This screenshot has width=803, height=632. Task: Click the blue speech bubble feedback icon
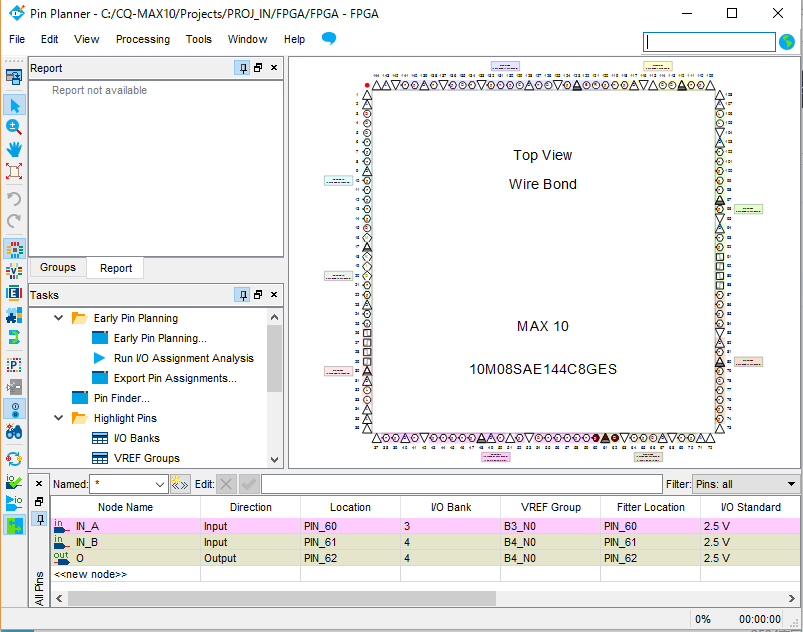(x=329, y=38)
